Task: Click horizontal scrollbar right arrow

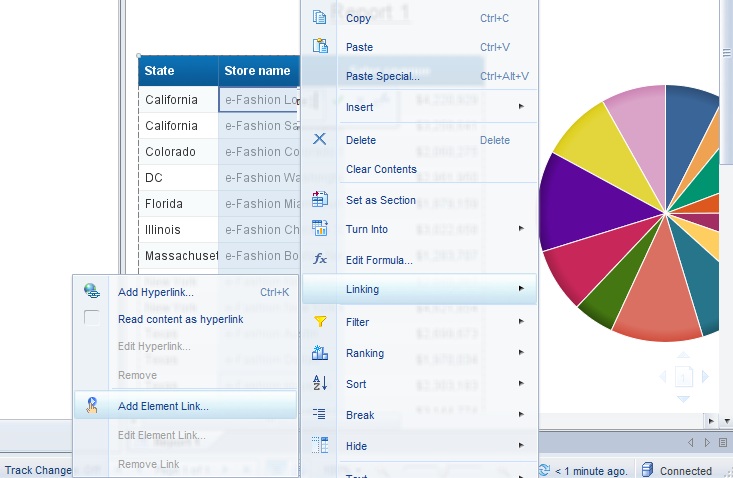Action: [711, 421]
